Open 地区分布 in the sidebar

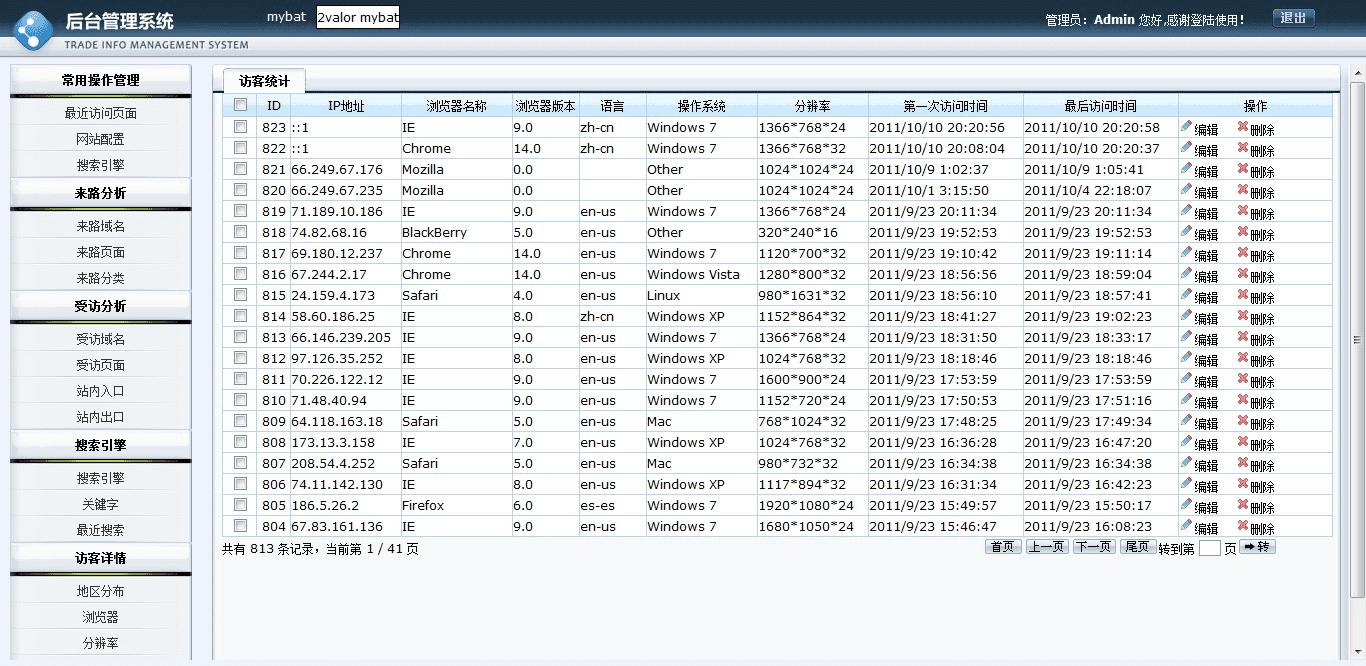(100, 592)
